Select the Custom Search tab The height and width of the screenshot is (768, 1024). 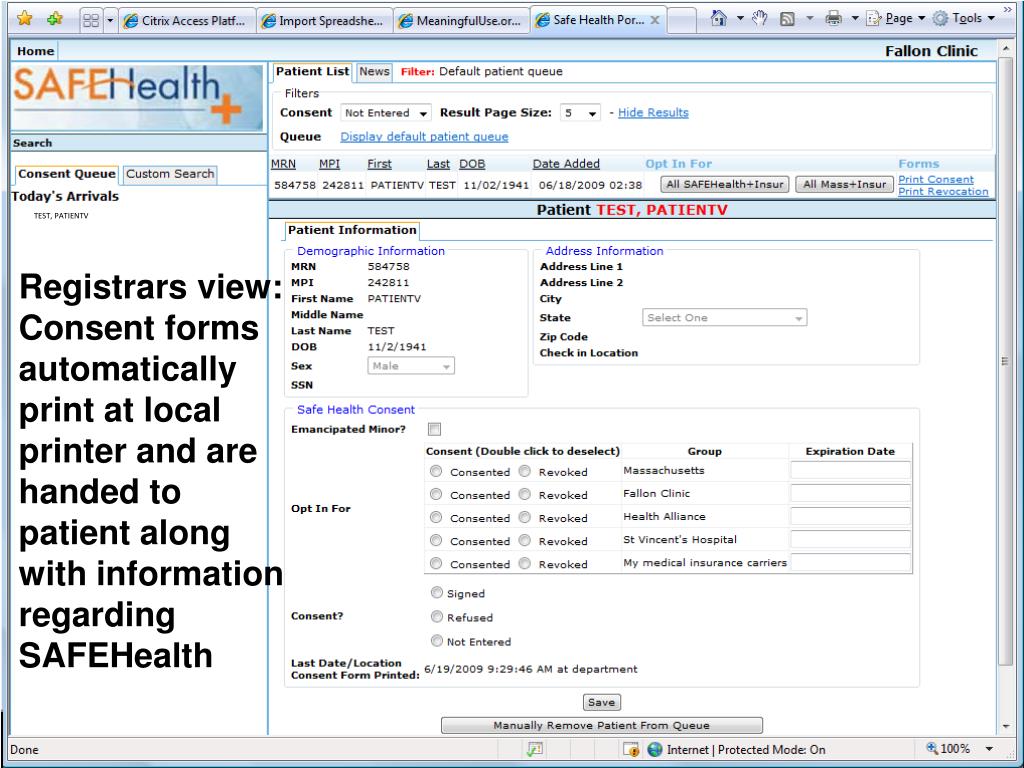pos(170,174)
